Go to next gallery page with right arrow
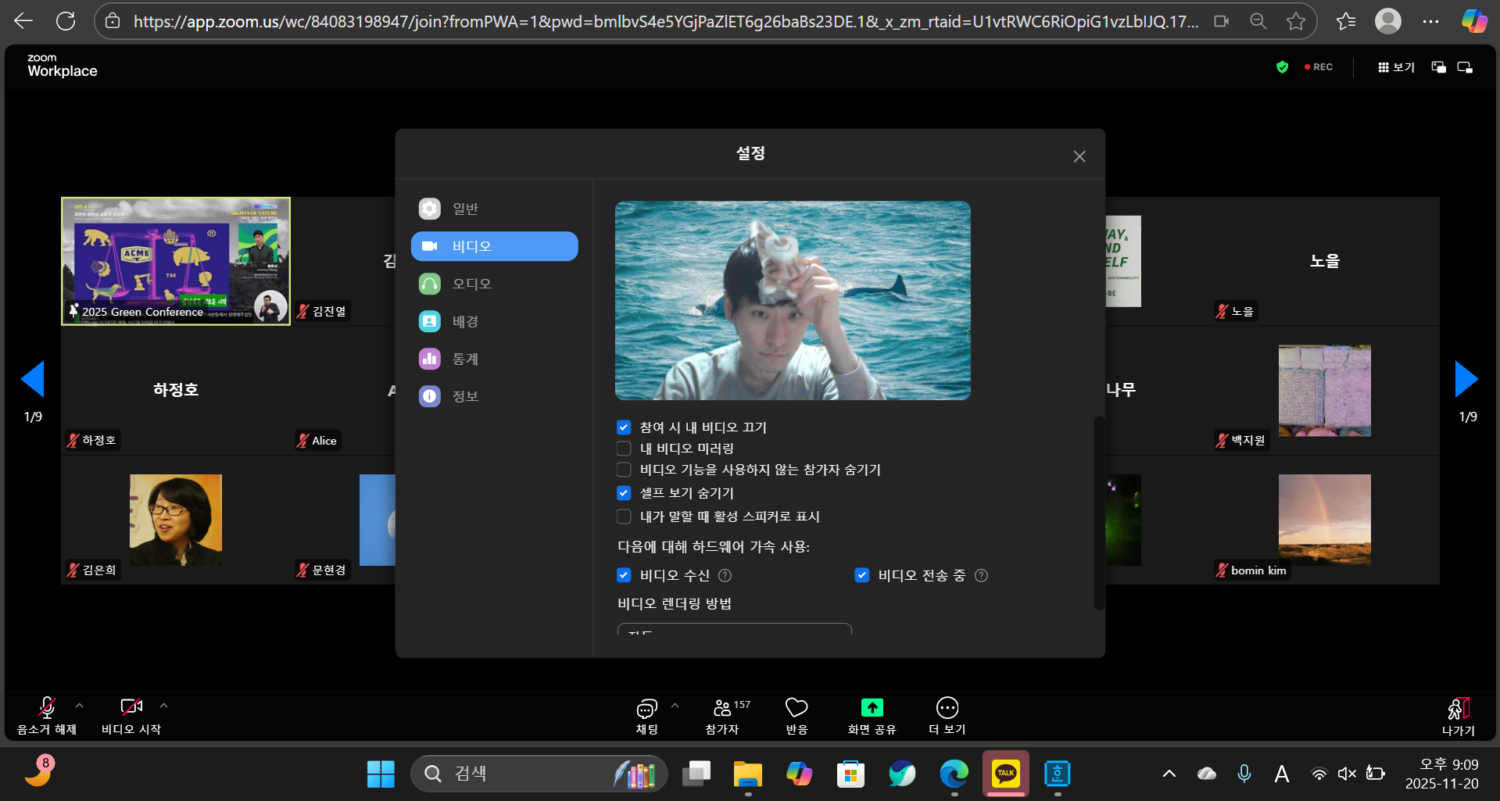 [x=1466, y=379]
